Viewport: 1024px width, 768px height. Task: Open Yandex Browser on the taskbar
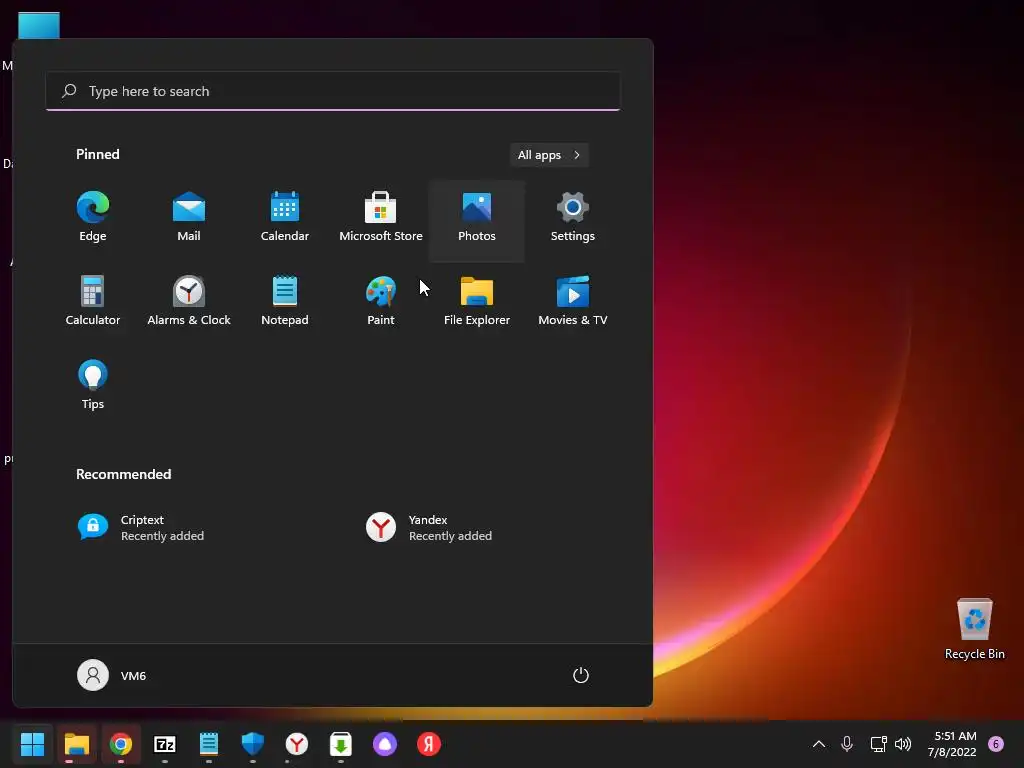pos(297,744)
